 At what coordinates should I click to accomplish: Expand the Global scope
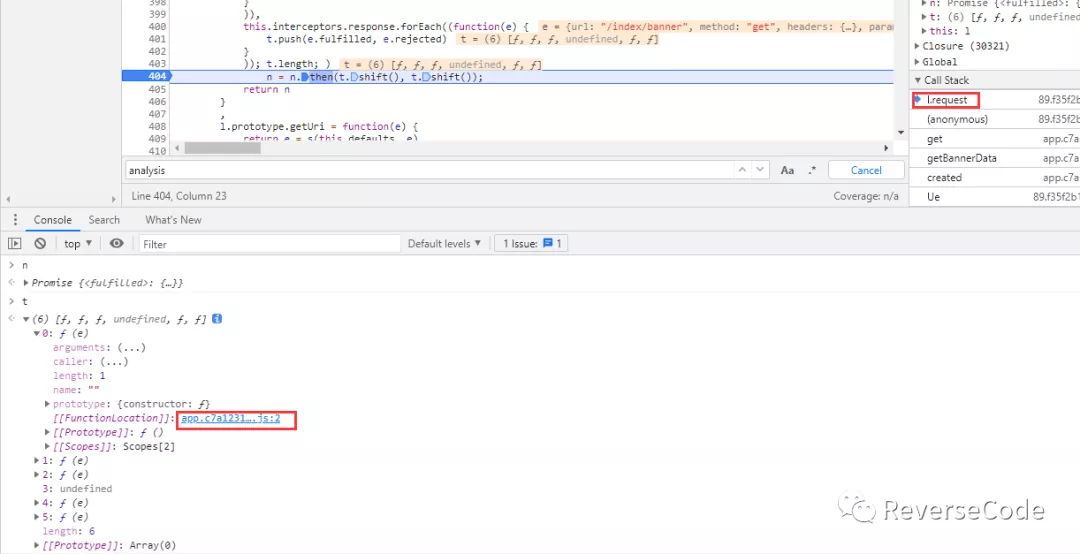(917, 62)
